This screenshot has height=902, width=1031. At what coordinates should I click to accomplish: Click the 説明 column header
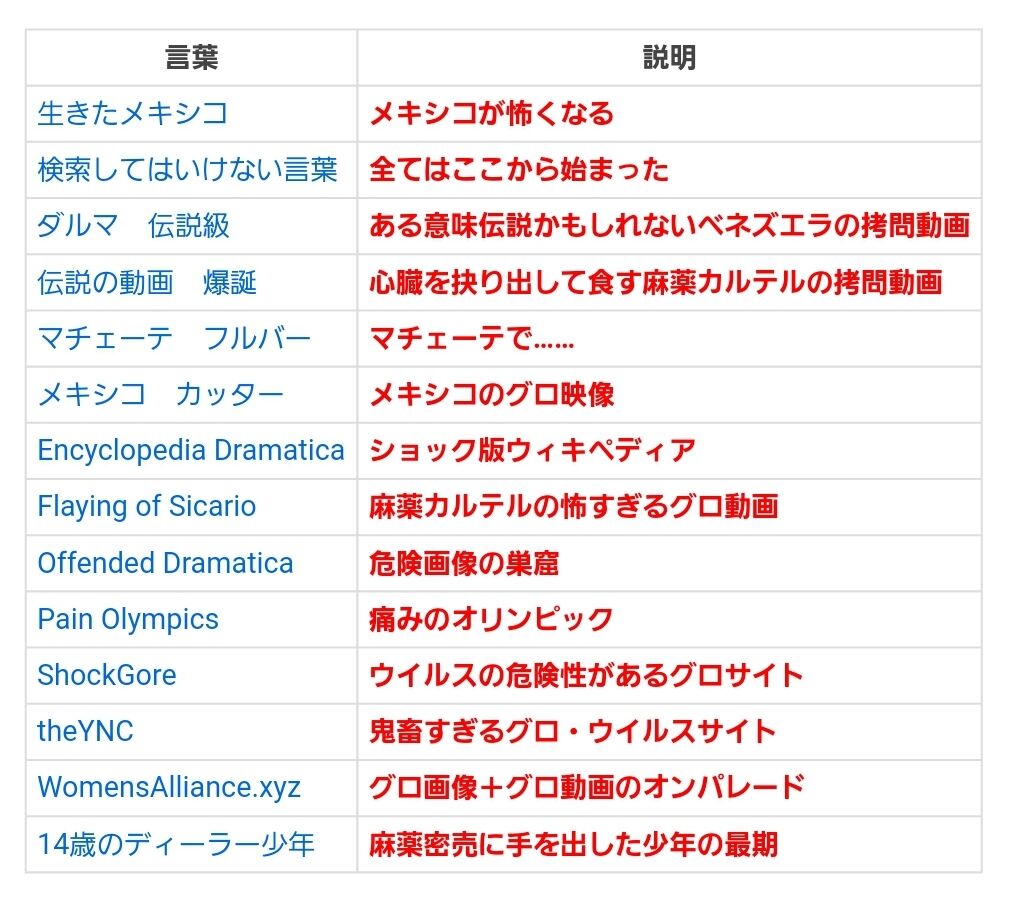click(x=669, y=57)
